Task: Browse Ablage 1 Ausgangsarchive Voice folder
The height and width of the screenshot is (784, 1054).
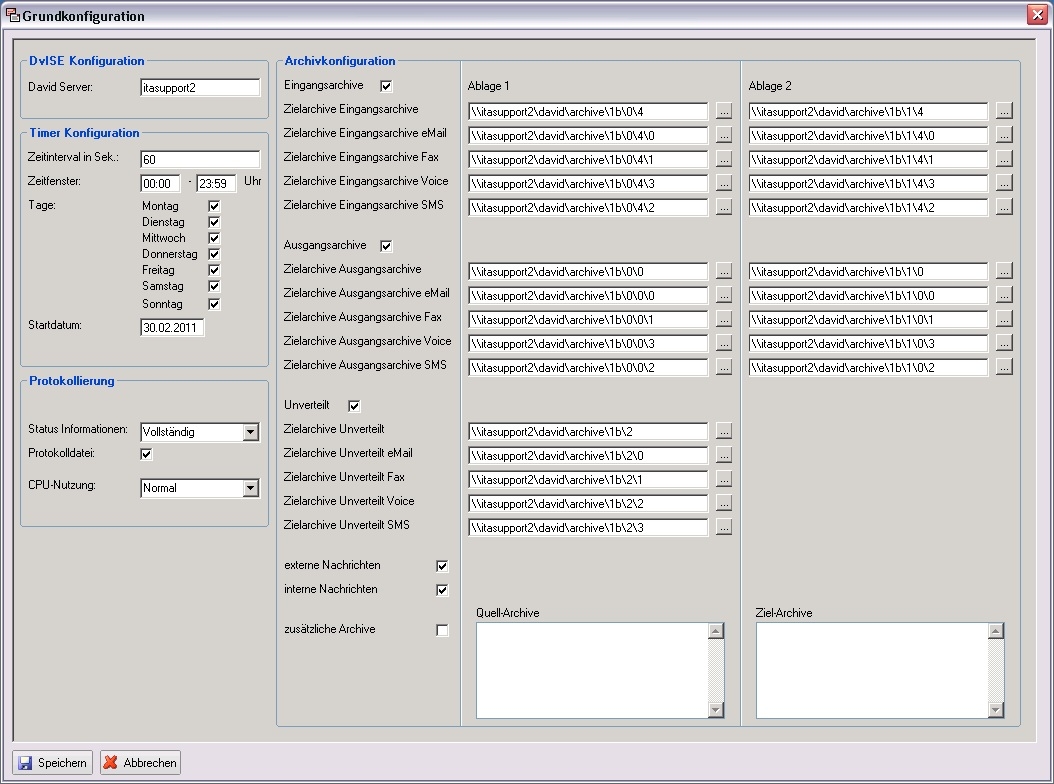Action: point(723,344)
